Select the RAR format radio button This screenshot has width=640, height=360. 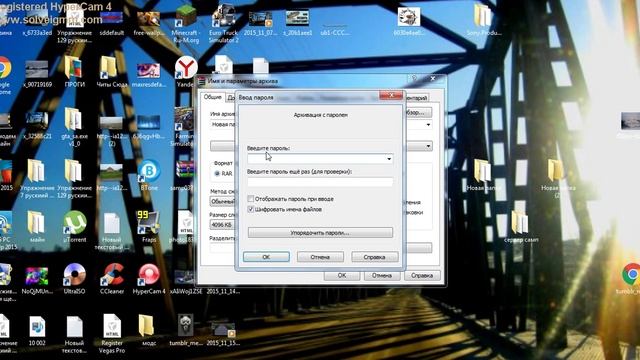(x=217, y=173)
